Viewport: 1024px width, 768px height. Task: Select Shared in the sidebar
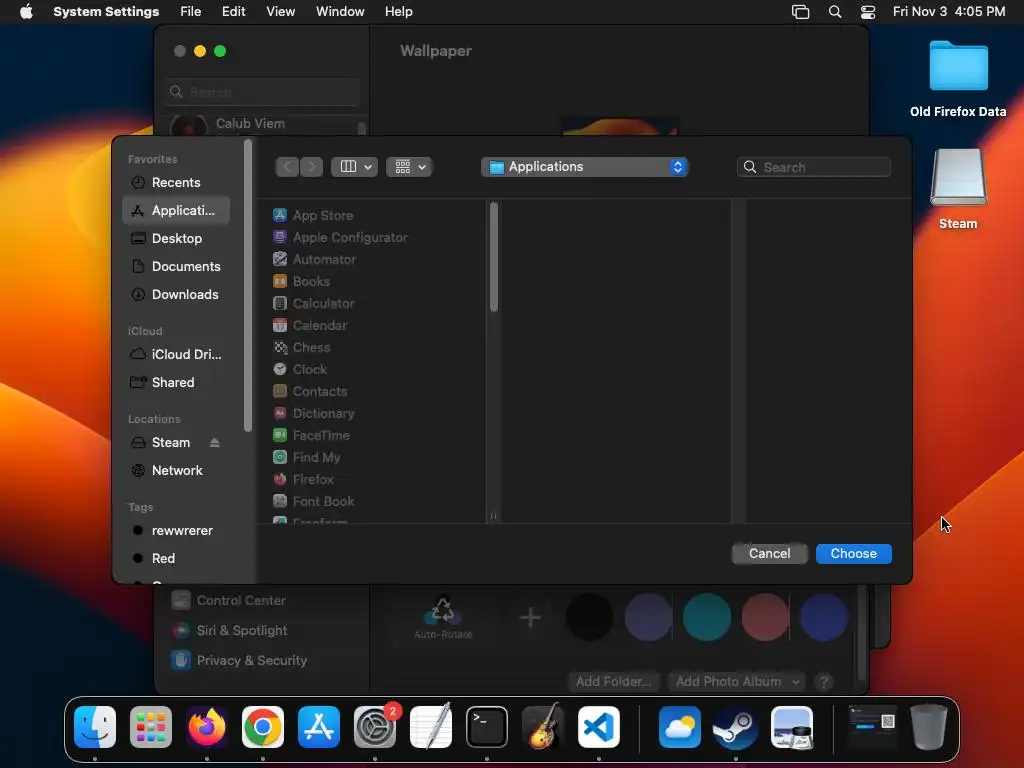(x=176, y=383)
